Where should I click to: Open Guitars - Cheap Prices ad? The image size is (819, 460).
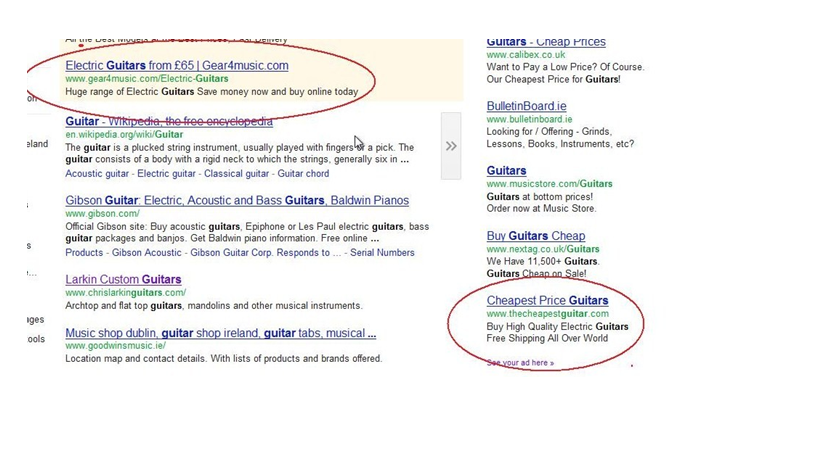(546, 43)
